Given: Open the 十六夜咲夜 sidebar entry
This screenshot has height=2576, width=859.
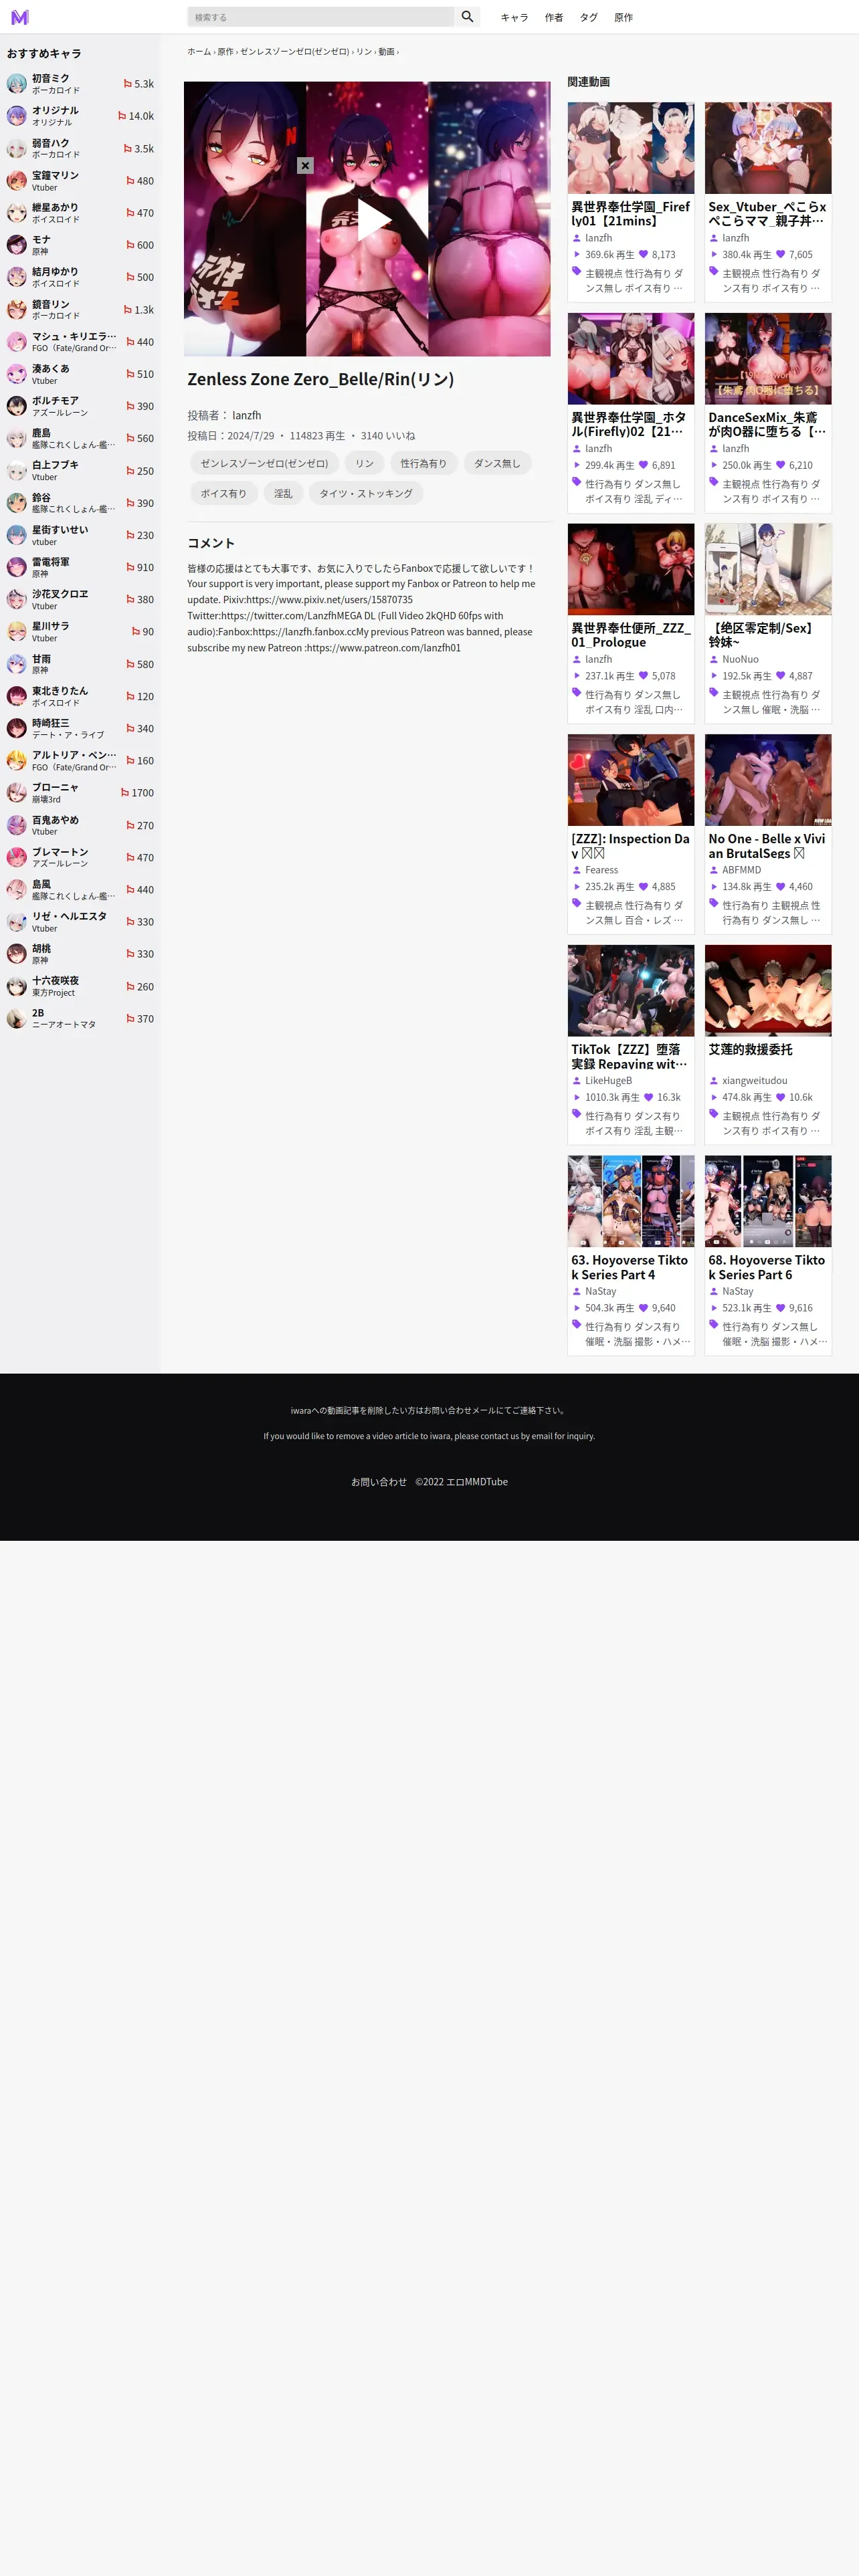Looking at the screenshot, I should 80,986.
